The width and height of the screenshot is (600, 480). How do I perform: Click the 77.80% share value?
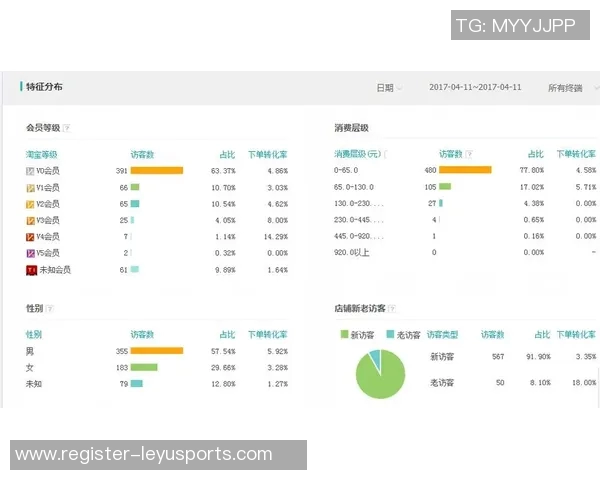coord(532,170)
